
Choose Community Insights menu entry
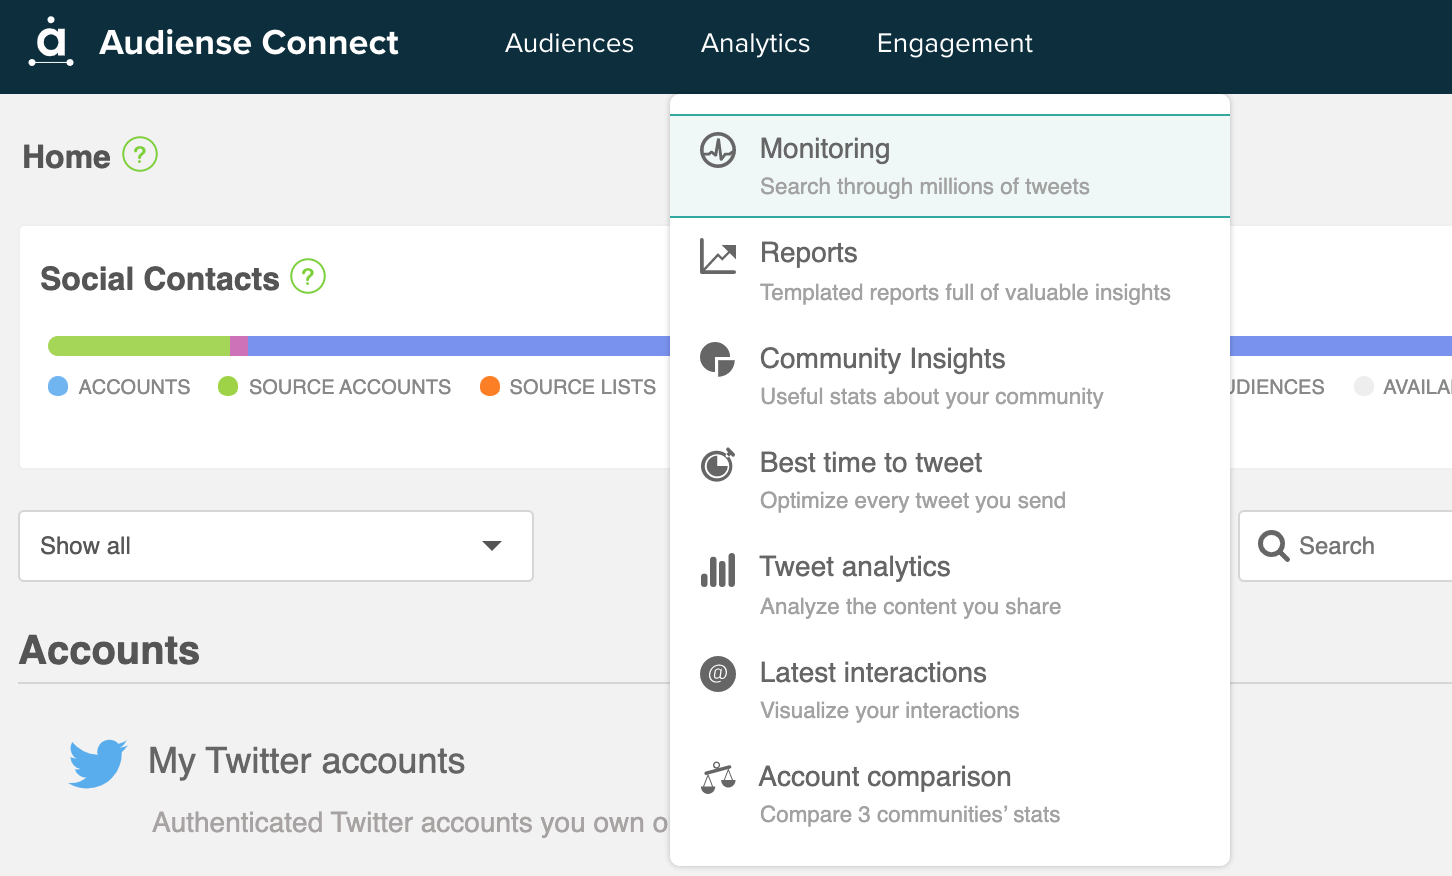coord(950,376)
